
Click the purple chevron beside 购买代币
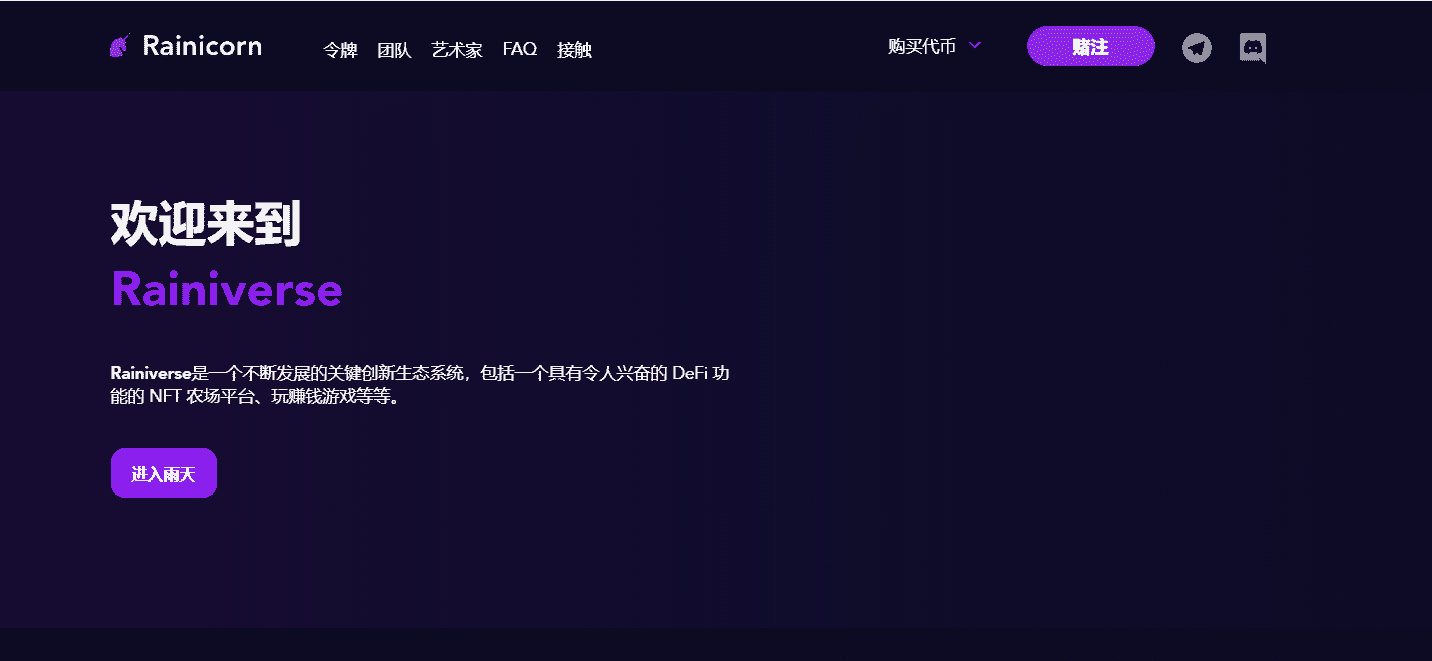coord(976,45)
